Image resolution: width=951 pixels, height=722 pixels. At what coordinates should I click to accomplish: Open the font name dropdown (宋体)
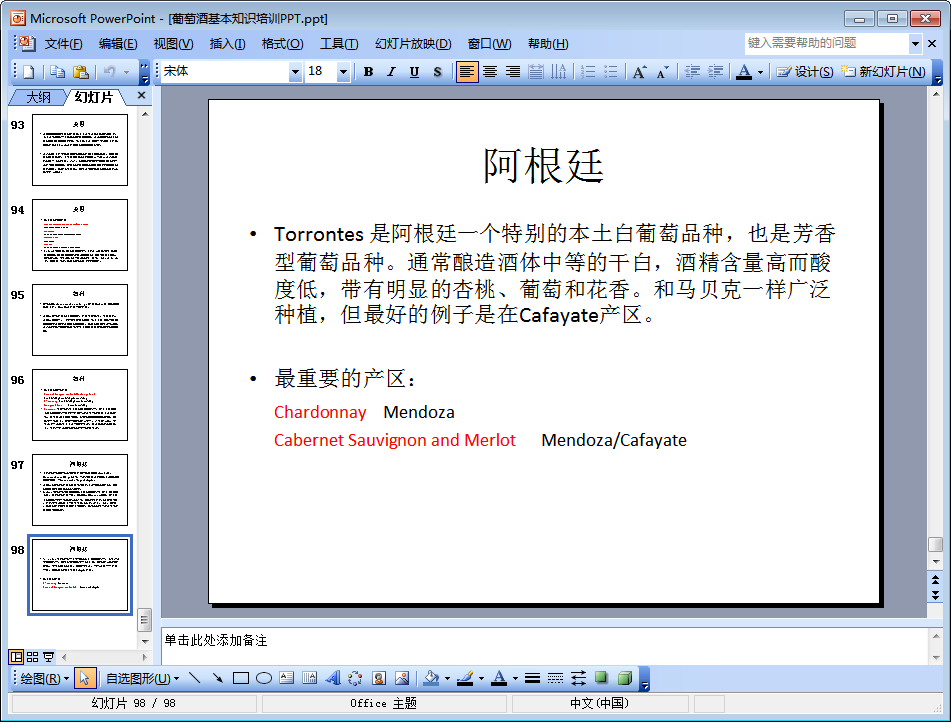coord(295,72)
